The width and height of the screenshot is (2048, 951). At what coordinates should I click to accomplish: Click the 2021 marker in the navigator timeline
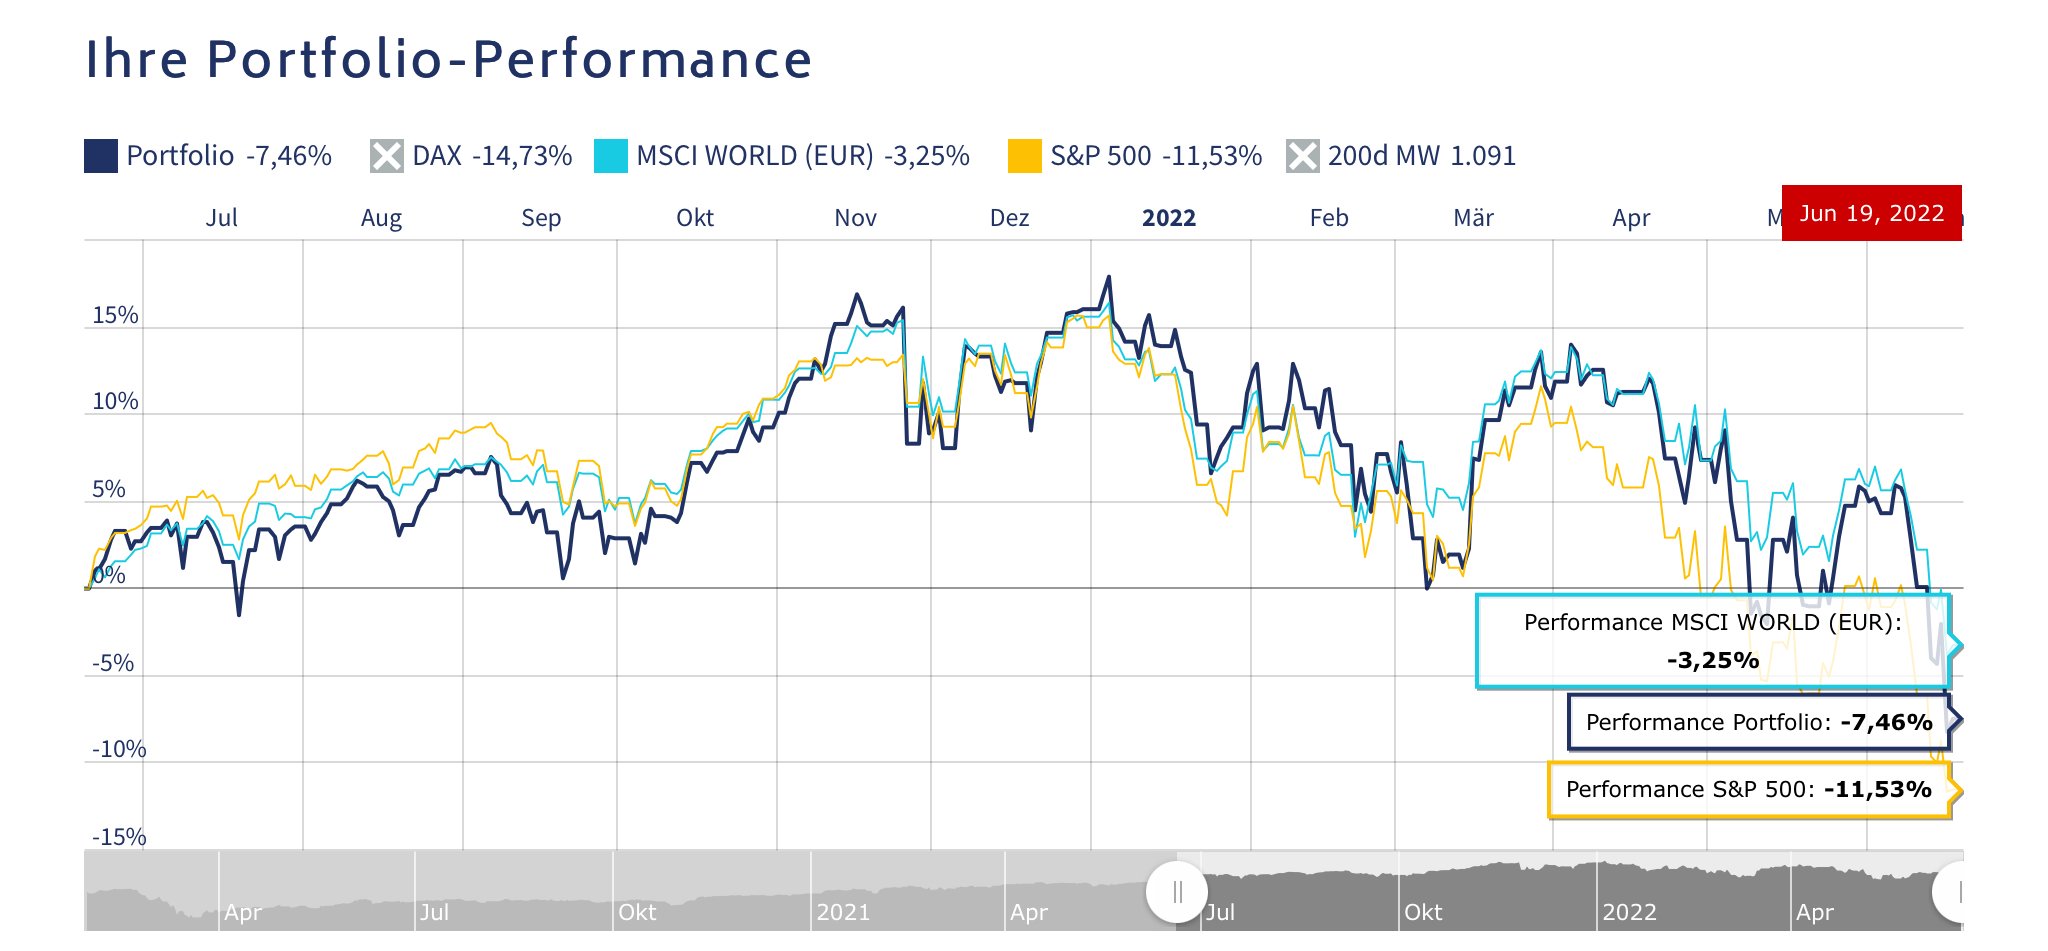tap(843, 912)
